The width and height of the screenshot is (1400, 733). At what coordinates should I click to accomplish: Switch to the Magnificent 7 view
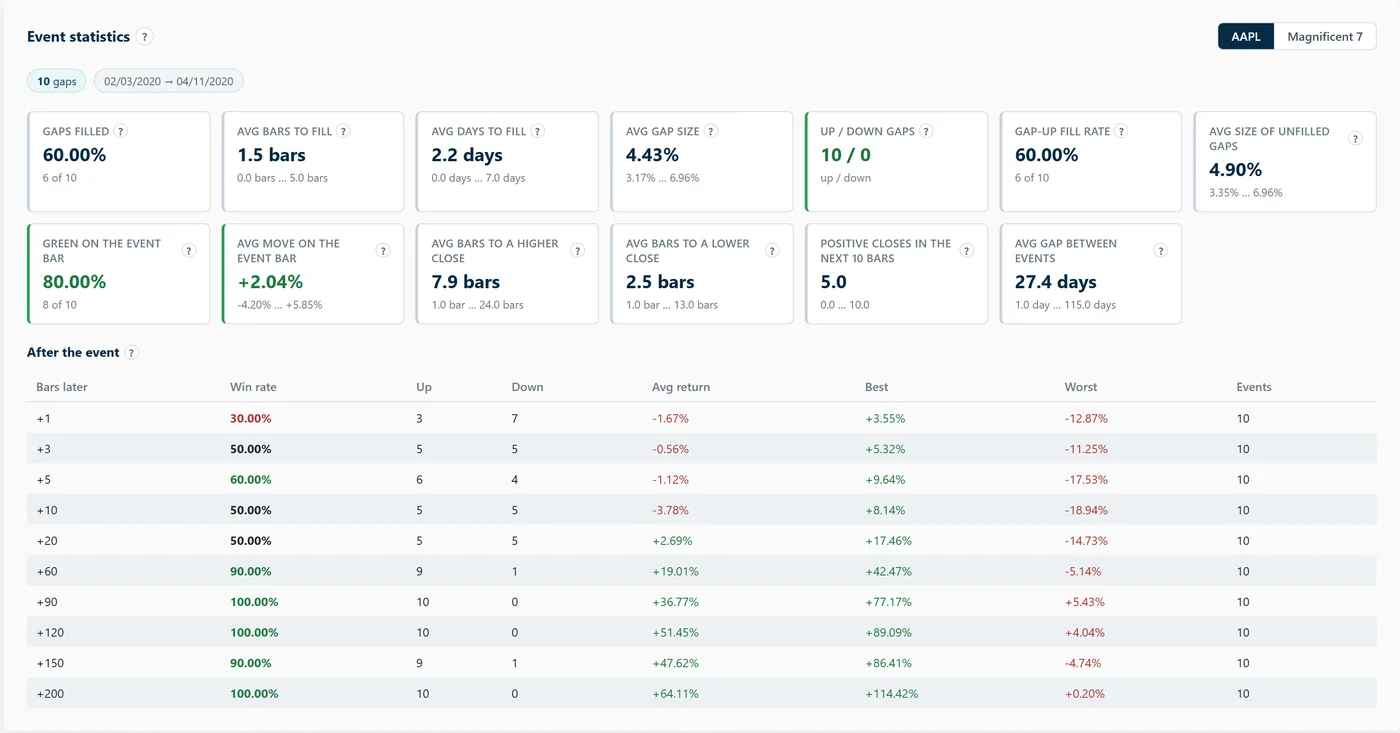point(1325,37)
